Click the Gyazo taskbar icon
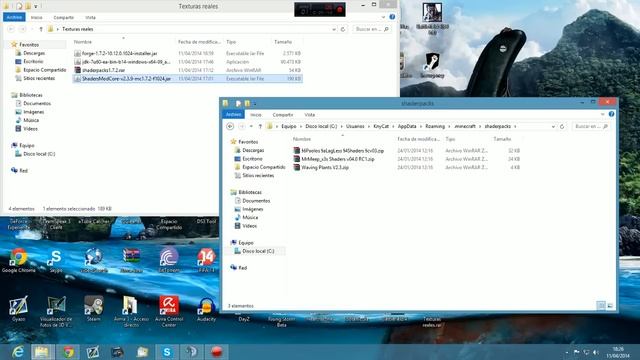The image size is (640, 360). pos(93,352)
